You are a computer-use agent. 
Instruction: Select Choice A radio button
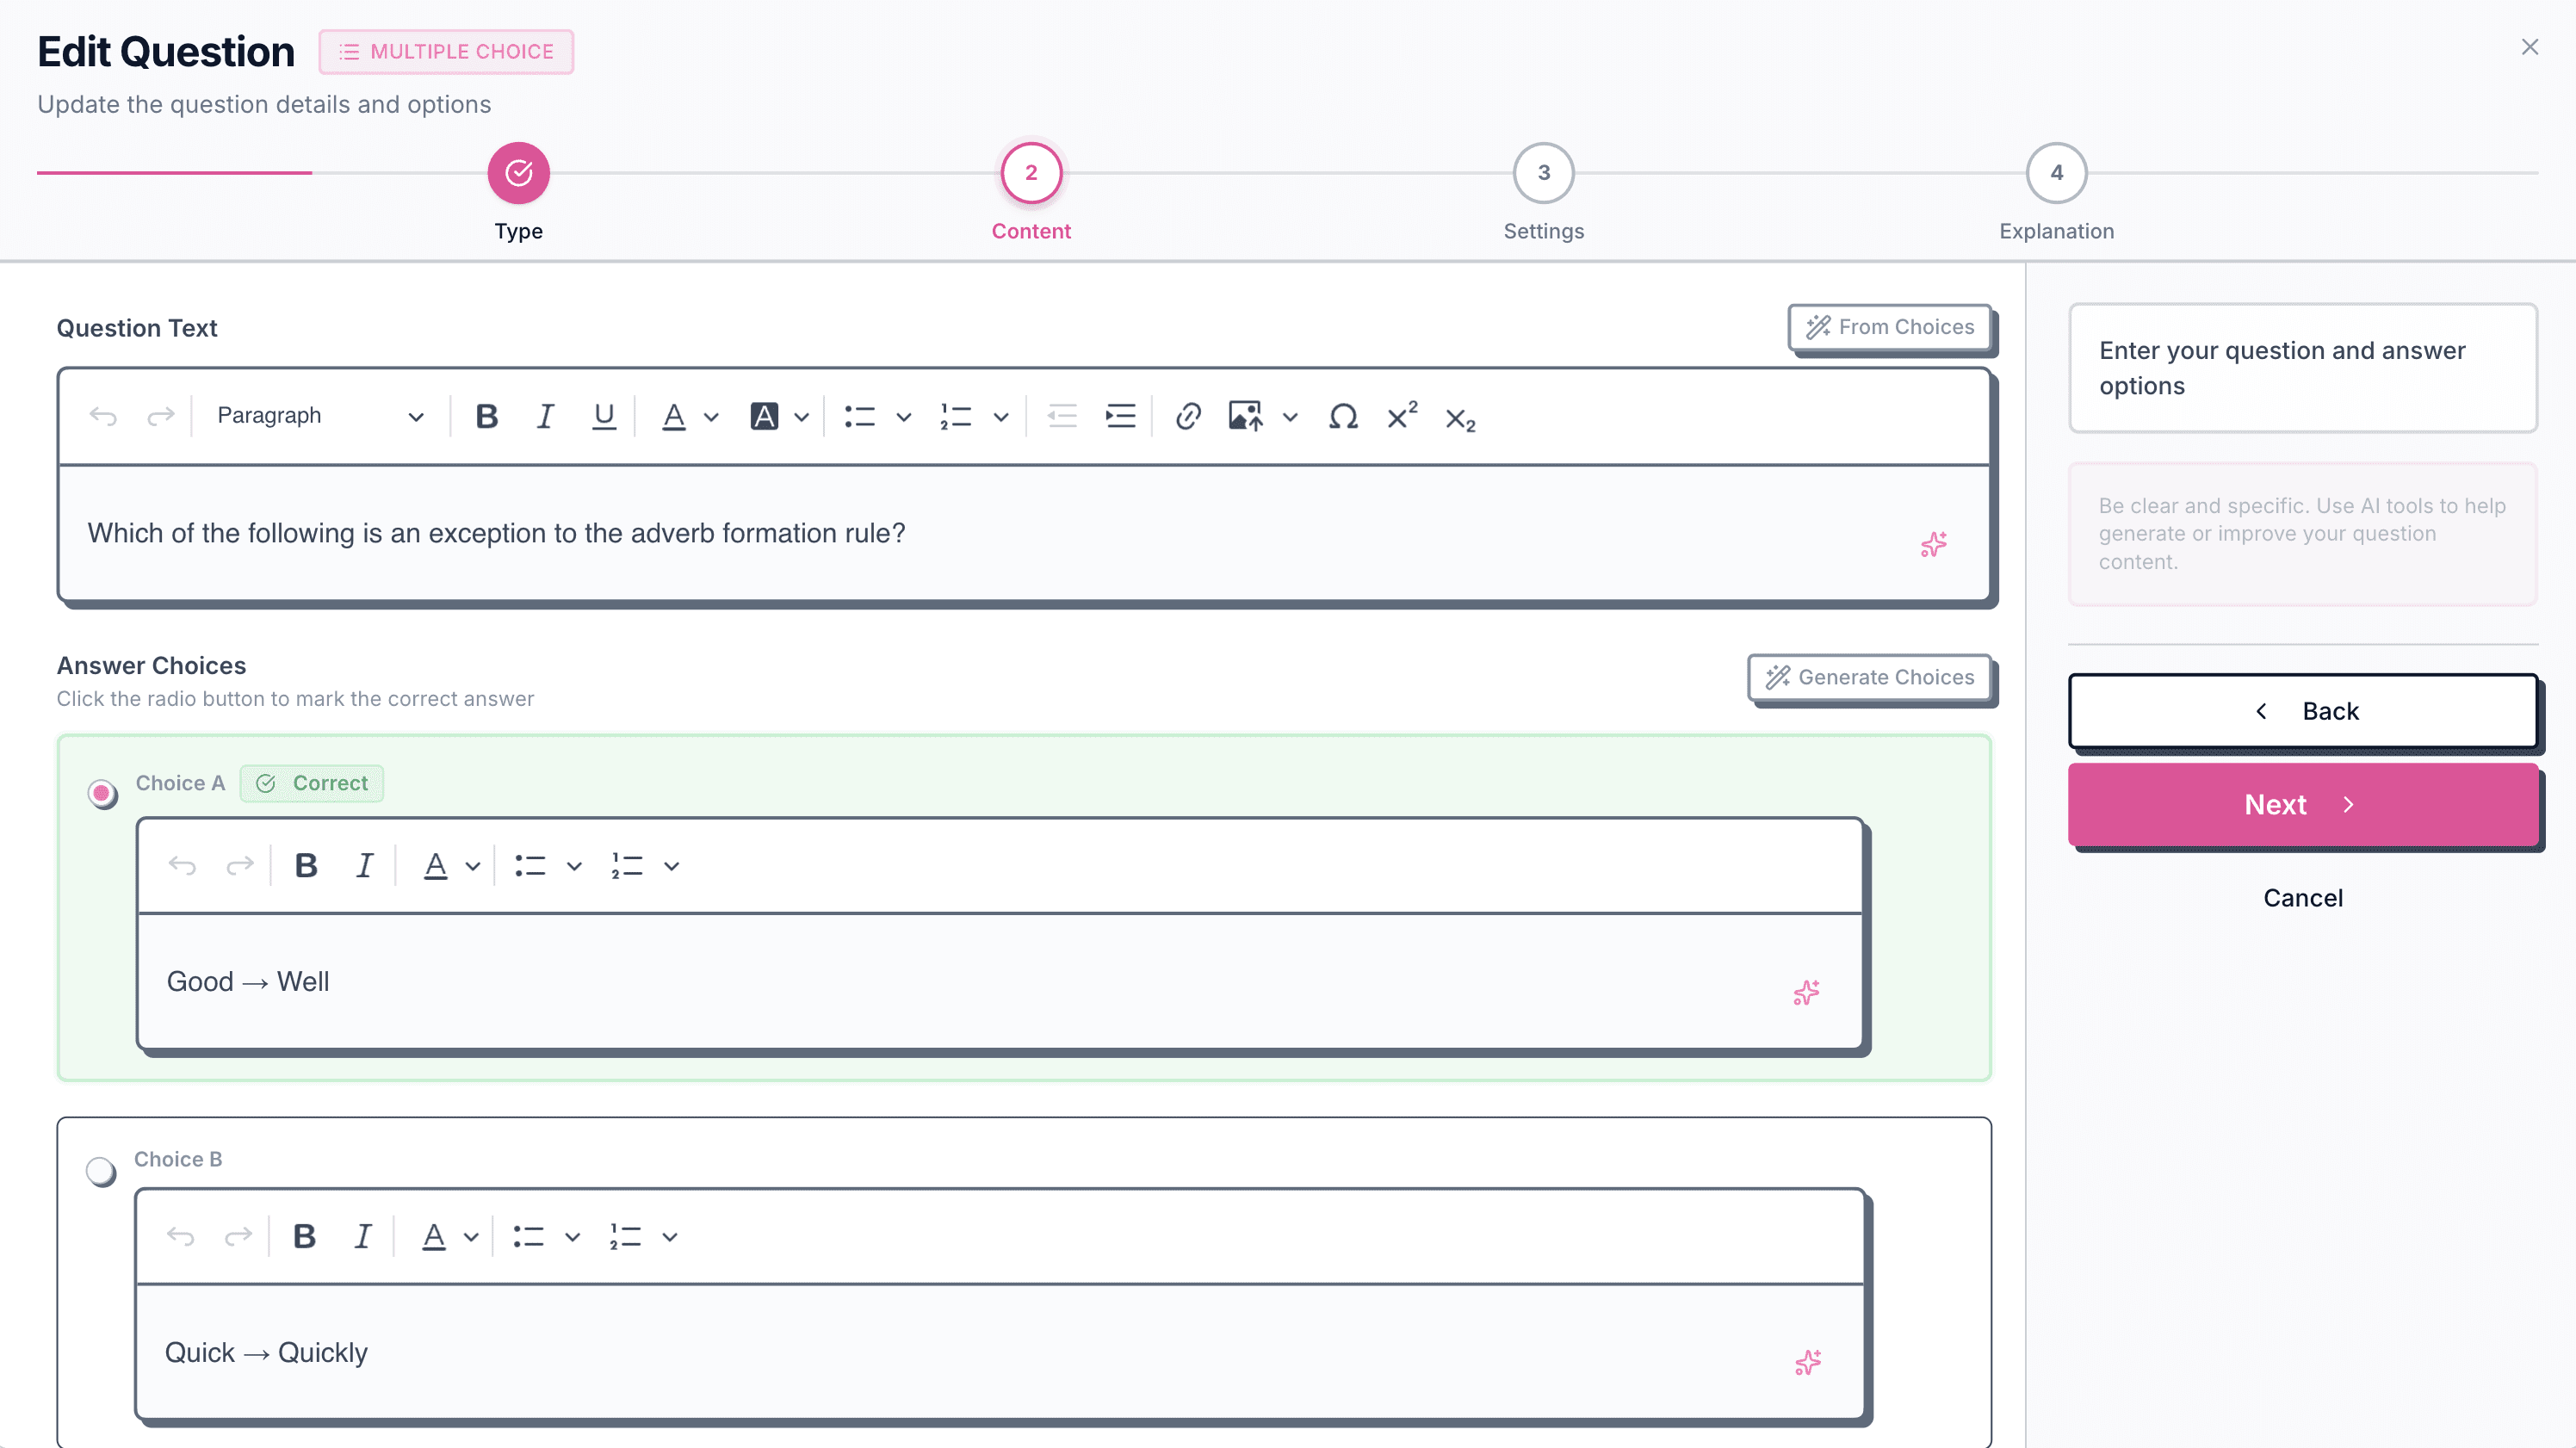[x=102, y=794]
